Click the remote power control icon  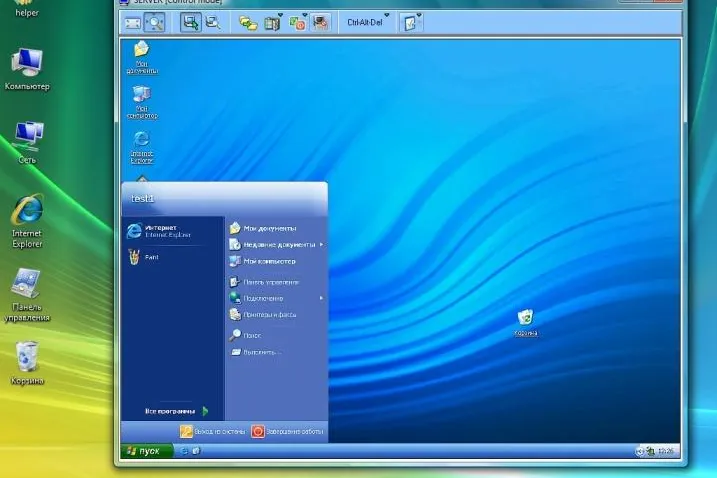(297, 23)
